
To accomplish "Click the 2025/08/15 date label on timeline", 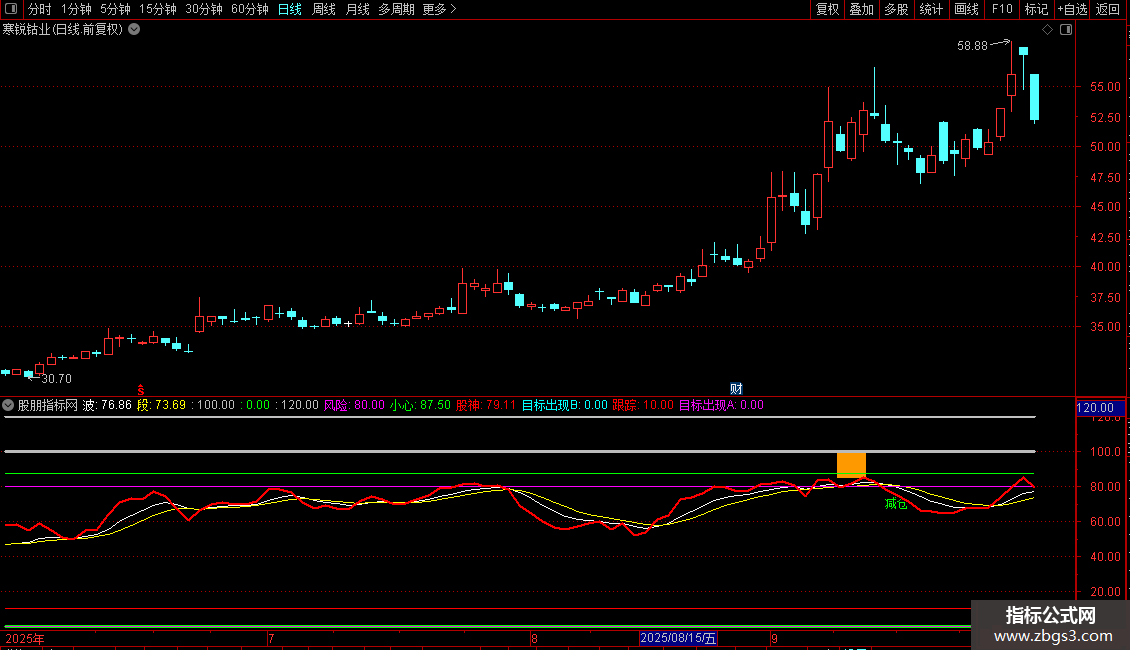I will (679, 637).
